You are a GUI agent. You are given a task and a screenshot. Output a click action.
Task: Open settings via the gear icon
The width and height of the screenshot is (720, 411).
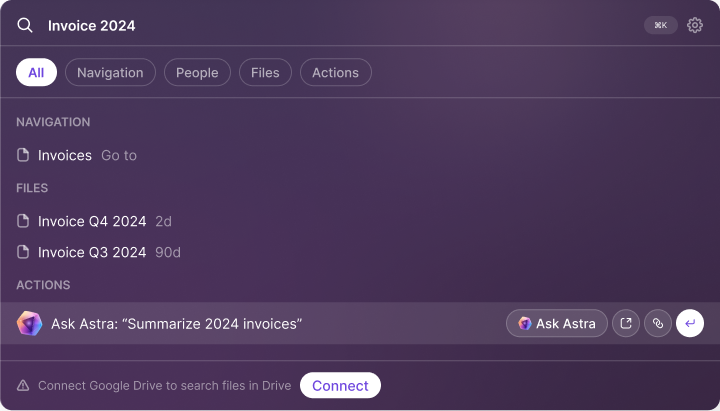(x=695, y=25)
